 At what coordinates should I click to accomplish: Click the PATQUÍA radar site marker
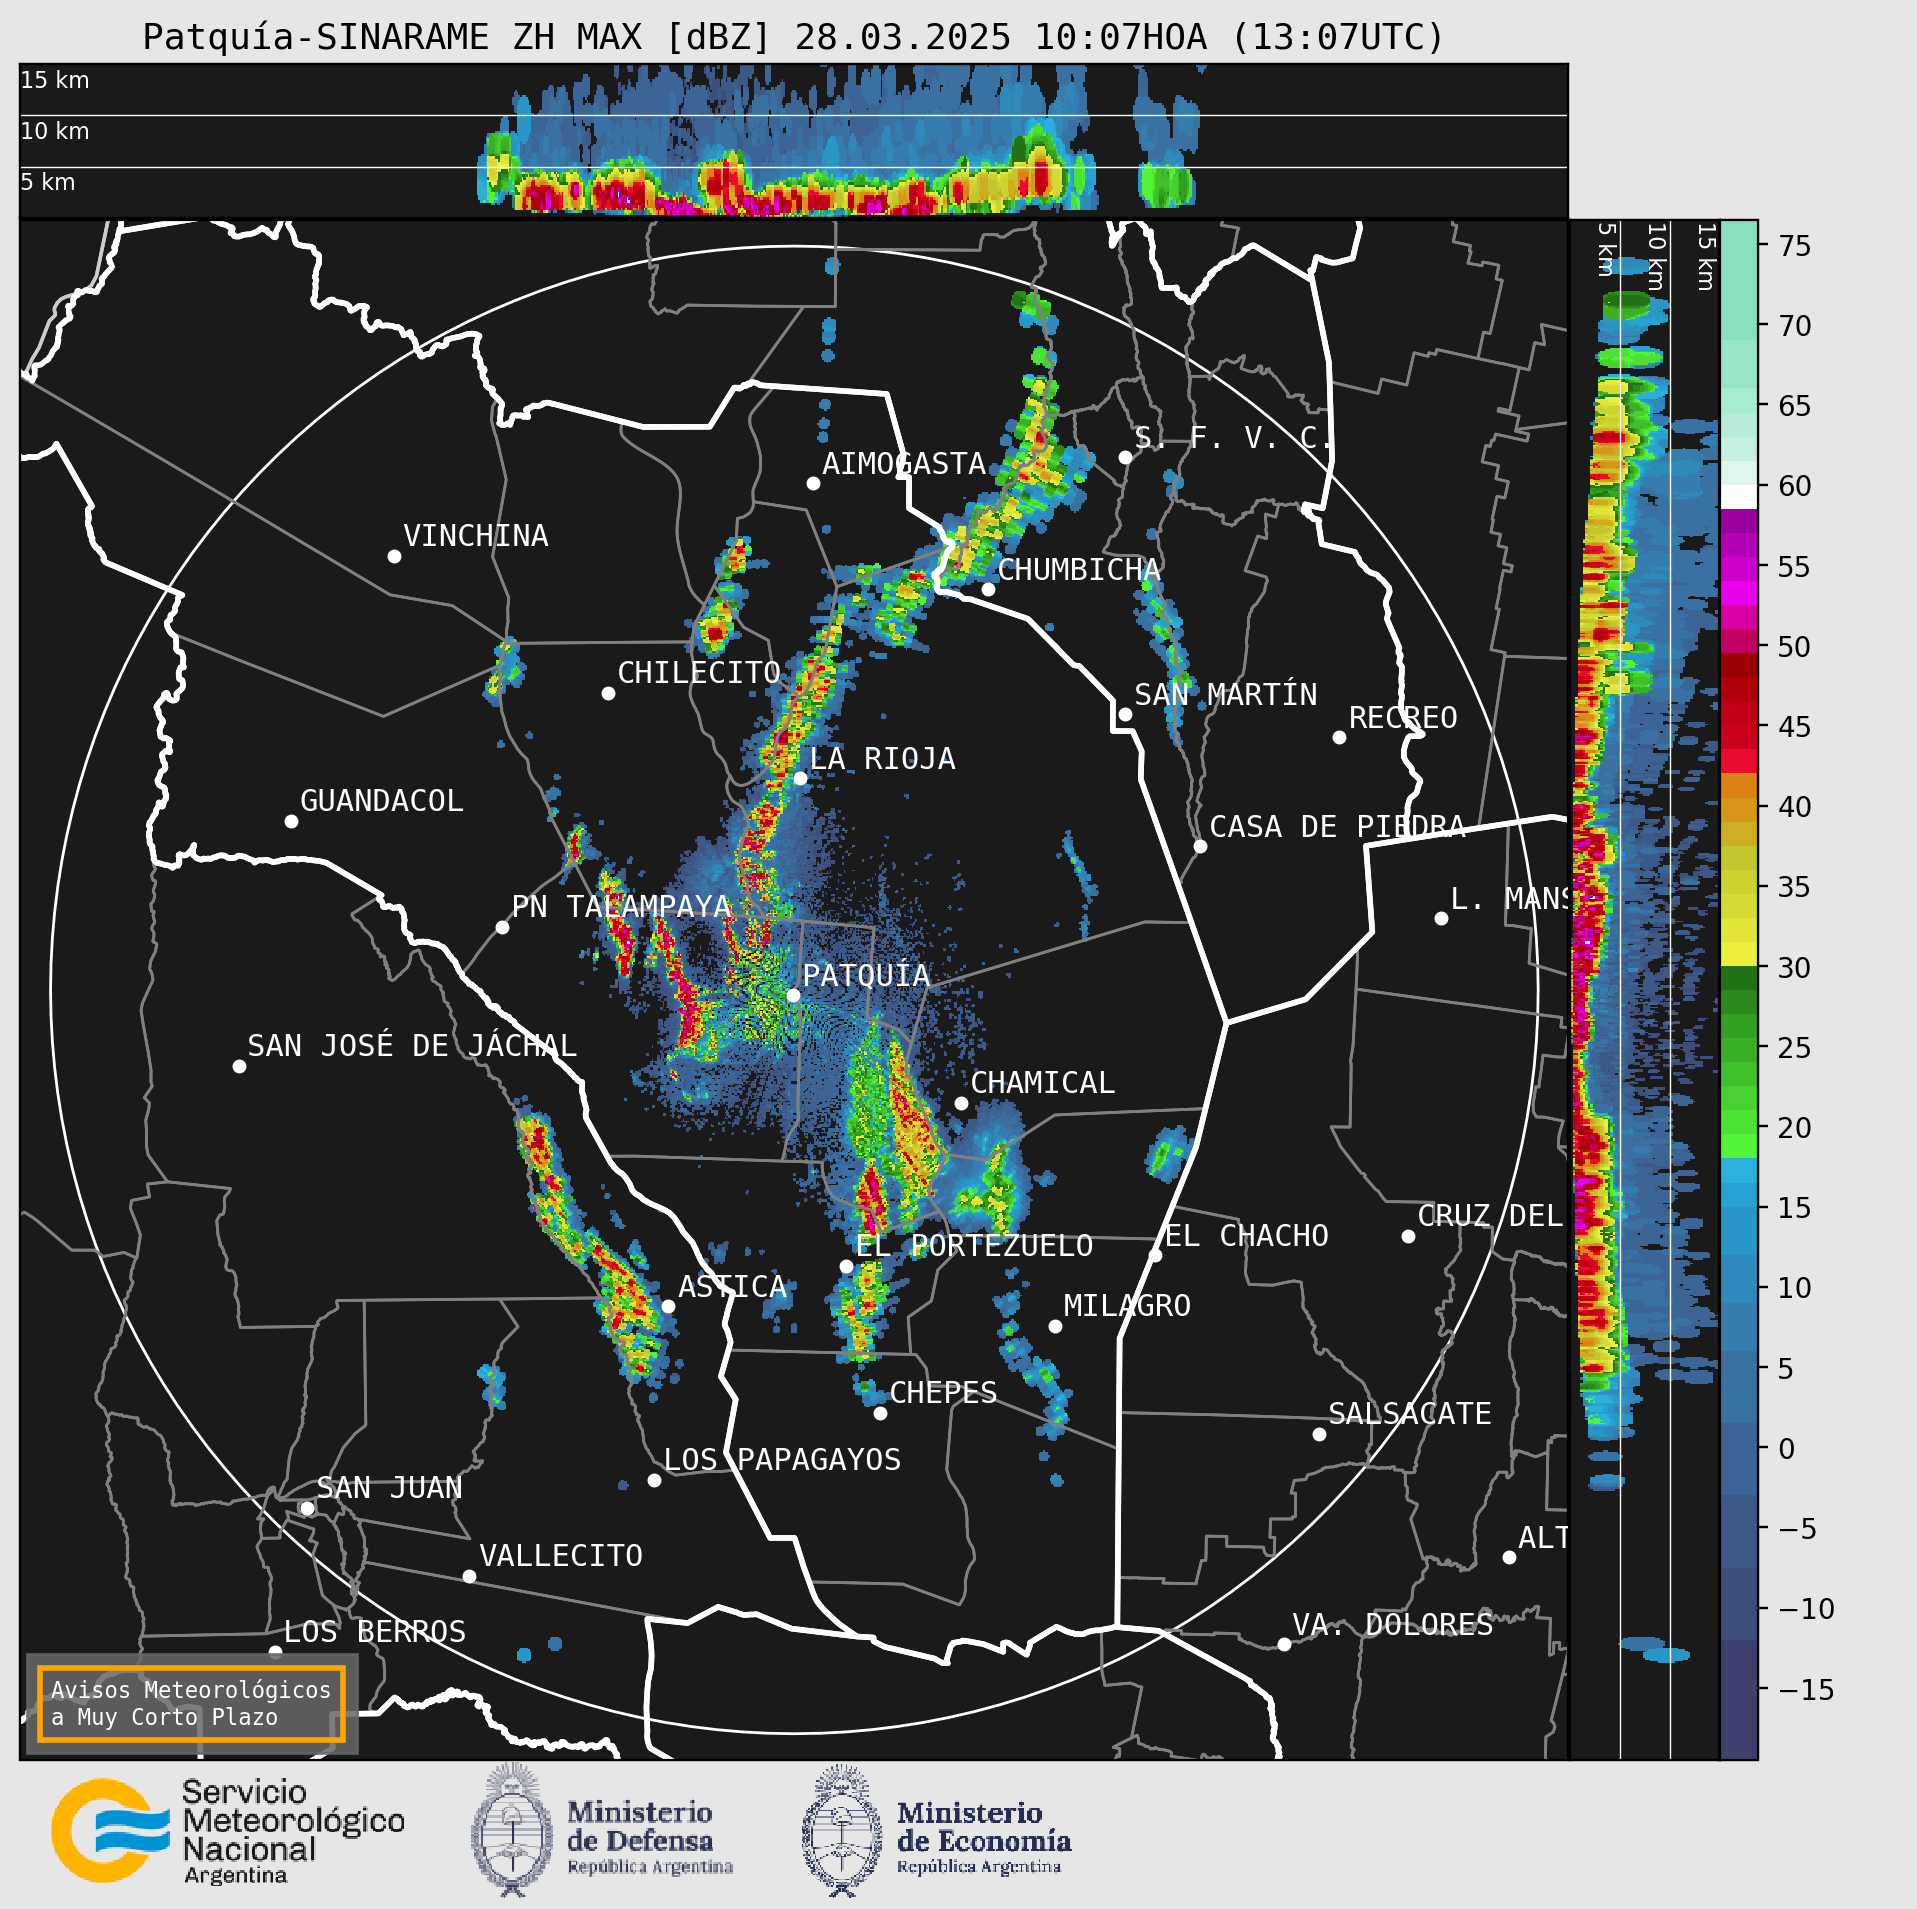[793, 995]
